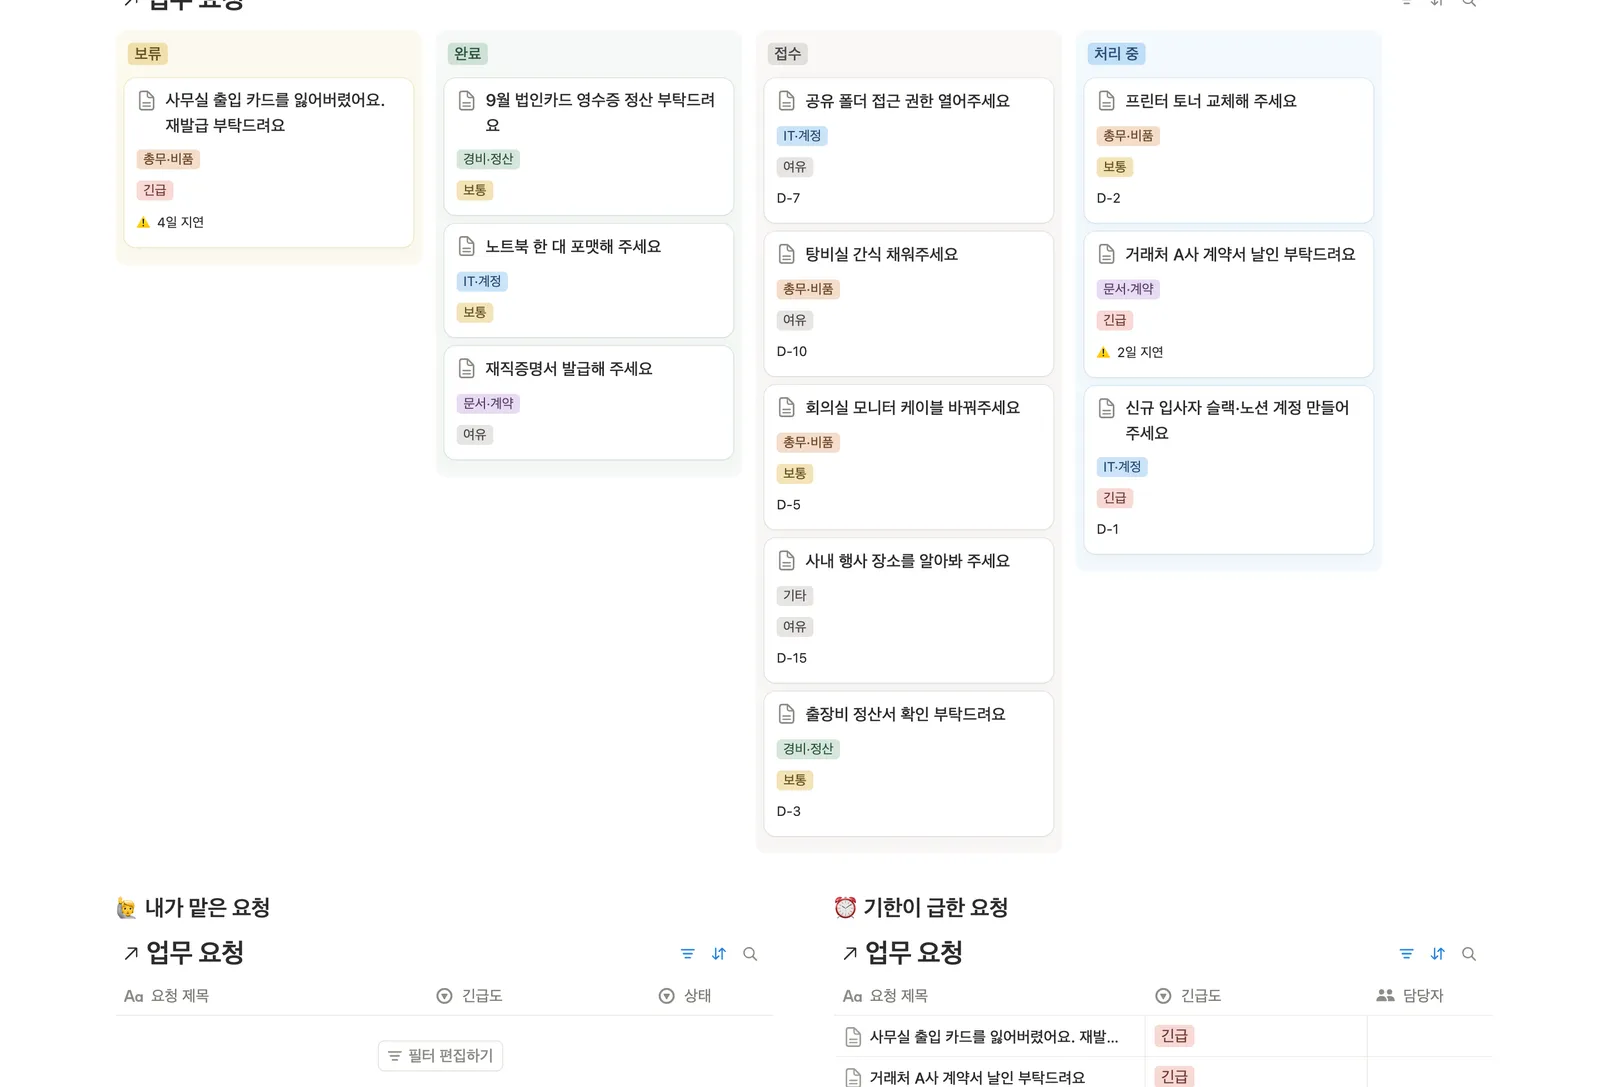The width and height of the screenshot is (1600, 1087).
Task: Click page icon of 재직증명서 발급해 주세요 card
Action: coord(467,368)
